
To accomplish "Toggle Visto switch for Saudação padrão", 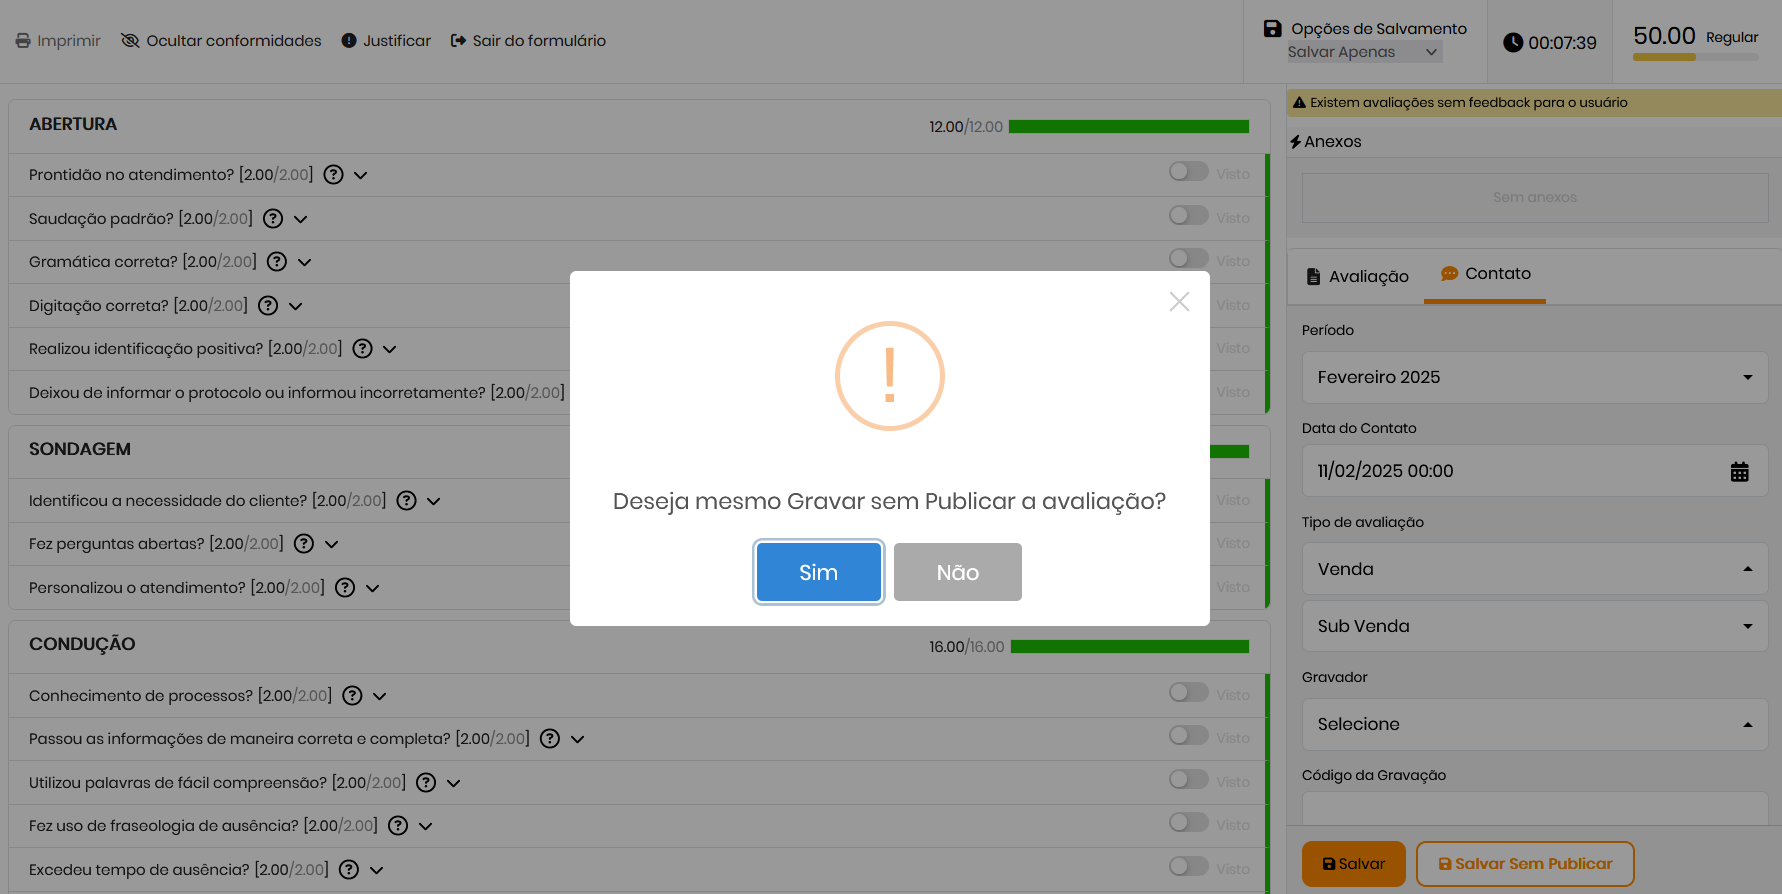I will 1188,216.
